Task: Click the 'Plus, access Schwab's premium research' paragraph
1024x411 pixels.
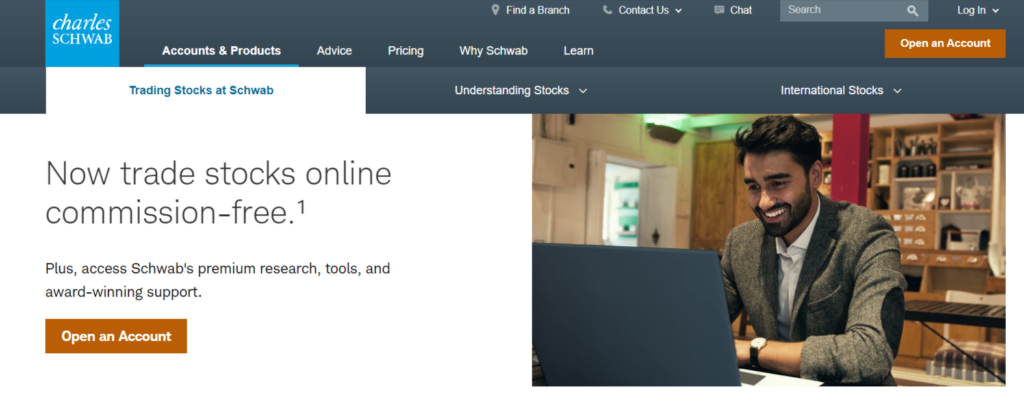Action: pyautogui.click(x=217, y=280)
